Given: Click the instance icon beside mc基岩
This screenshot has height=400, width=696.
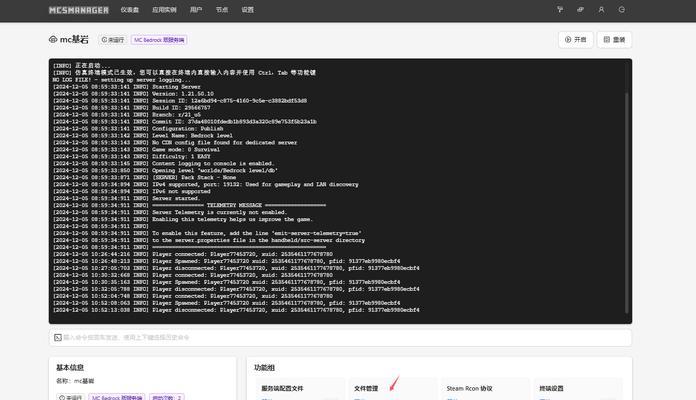Looking at the screenshot, I should coord(53,40).
